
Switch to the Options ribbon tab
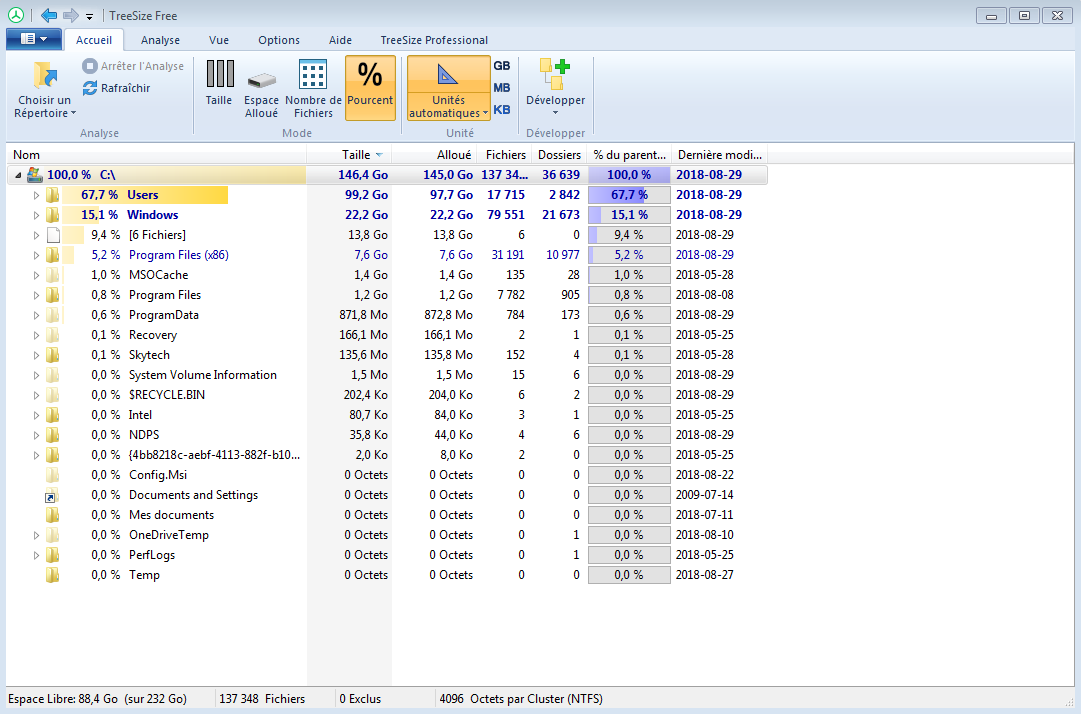pyautogui.click(x=279, y=40)
